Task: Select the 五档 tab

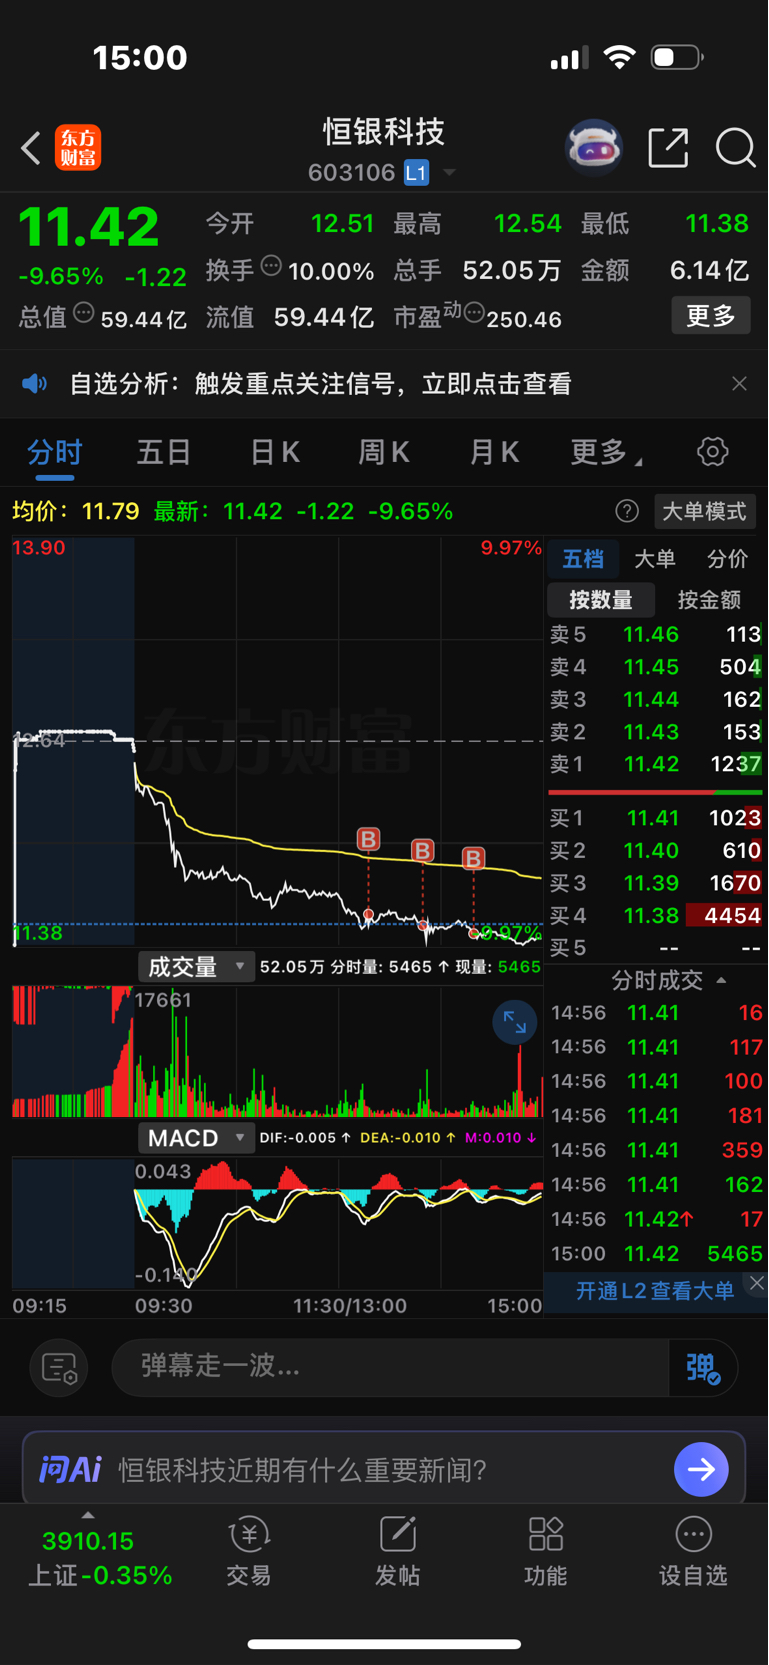Action: coord(583,559)
